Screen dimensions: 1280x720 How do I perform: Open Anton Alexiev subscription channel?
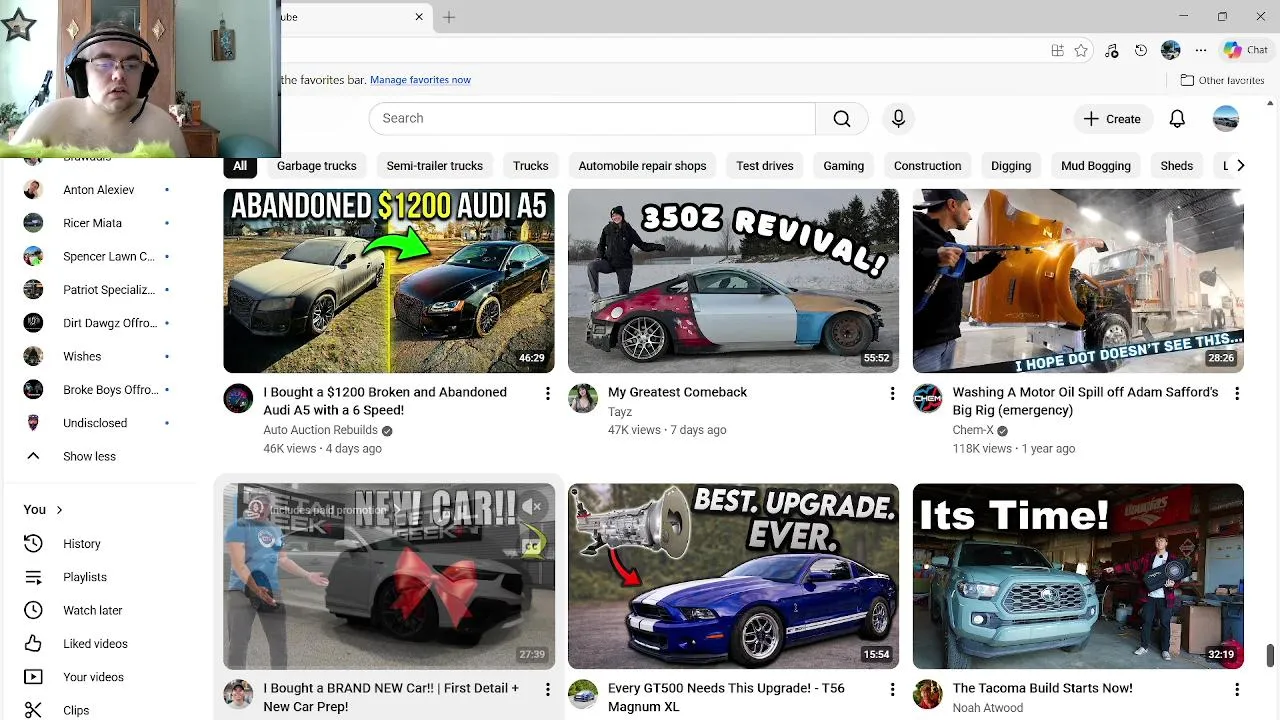[100, 189]
